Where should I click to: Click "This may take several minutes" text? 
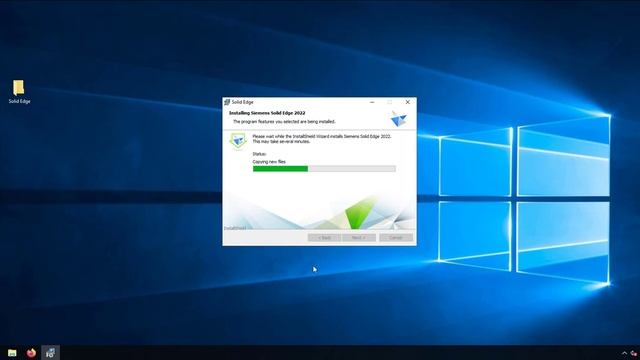coord(281,142)
